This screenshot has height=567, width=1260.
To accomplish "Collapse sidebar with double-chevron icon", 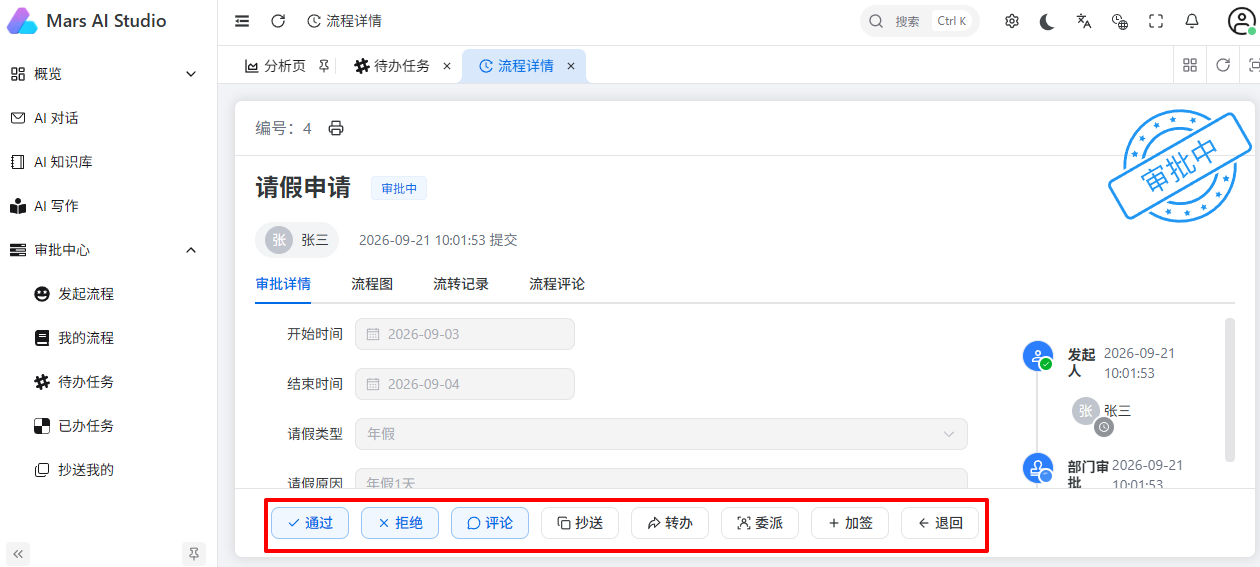I will [x=18, y=553].
